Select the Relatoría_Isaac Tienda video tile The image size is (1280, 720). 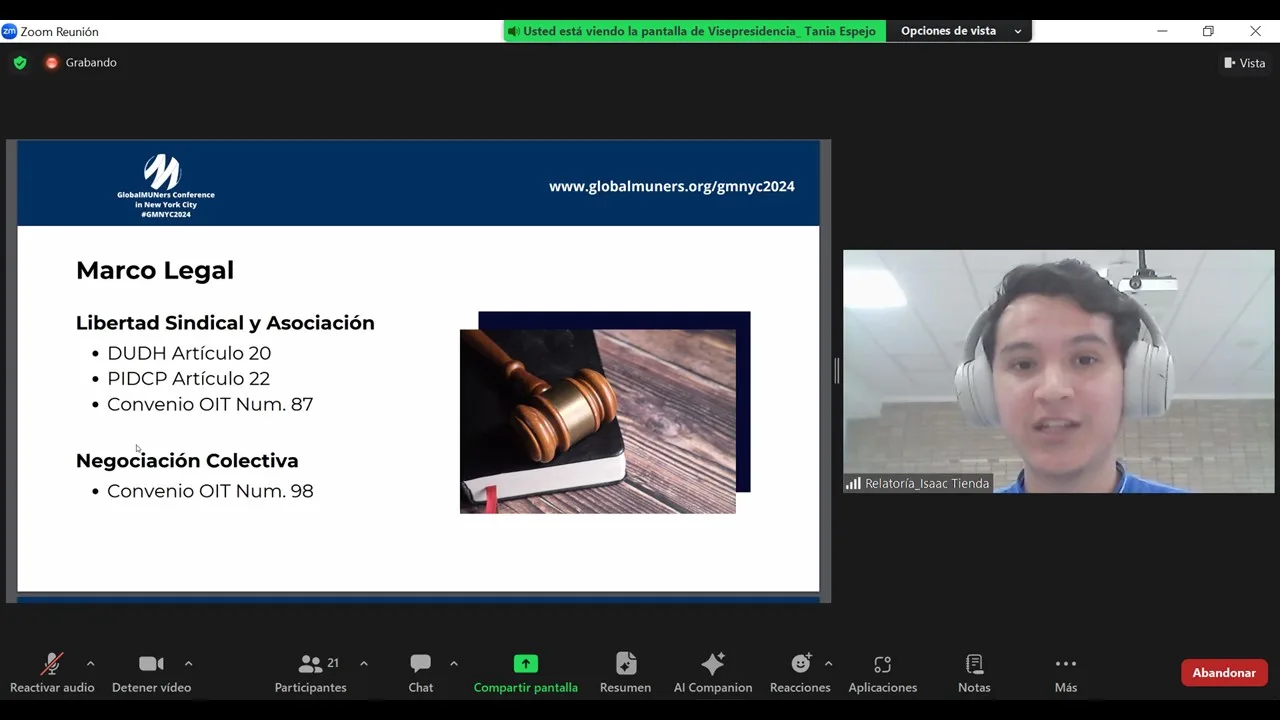point(1058,371)
